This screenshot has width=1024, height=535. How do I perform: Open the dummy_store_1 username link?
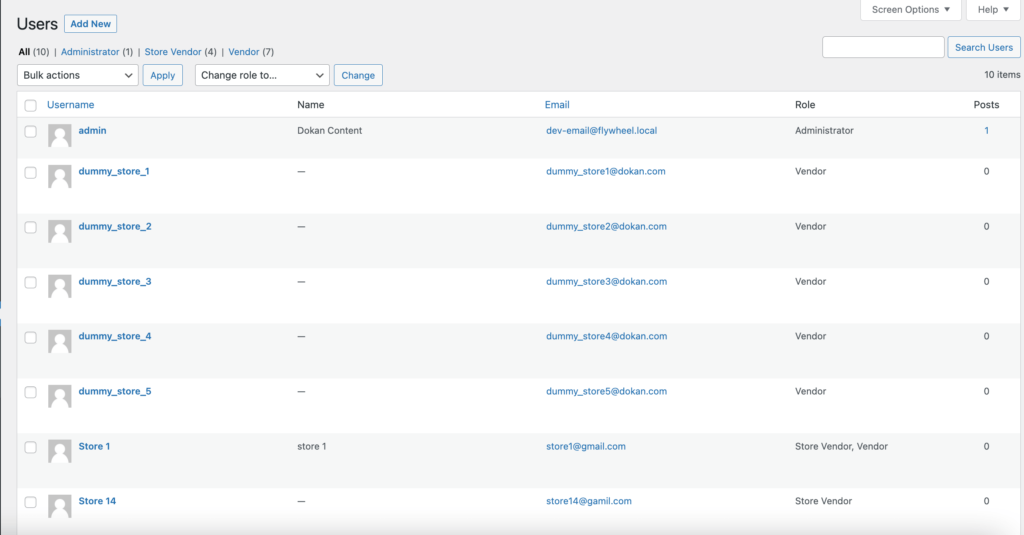(114, 171)
